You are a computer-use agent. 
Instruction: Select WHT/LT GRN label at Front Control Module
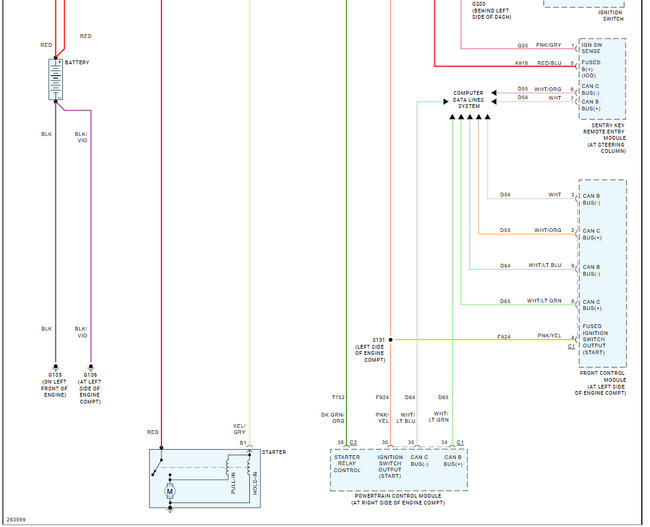point(544,300)
